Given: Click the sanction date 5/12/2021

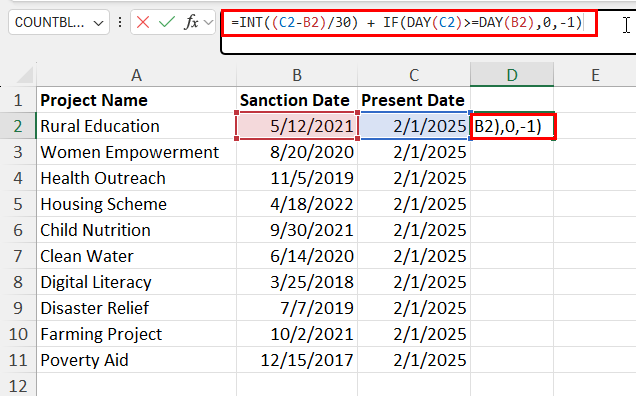Looking at the screenshot, I should click(297, 126).
